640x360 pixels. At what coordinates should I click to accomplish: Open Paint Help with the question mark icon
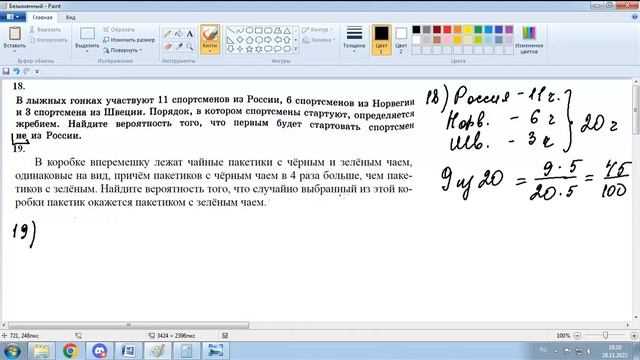coord(635,17)
